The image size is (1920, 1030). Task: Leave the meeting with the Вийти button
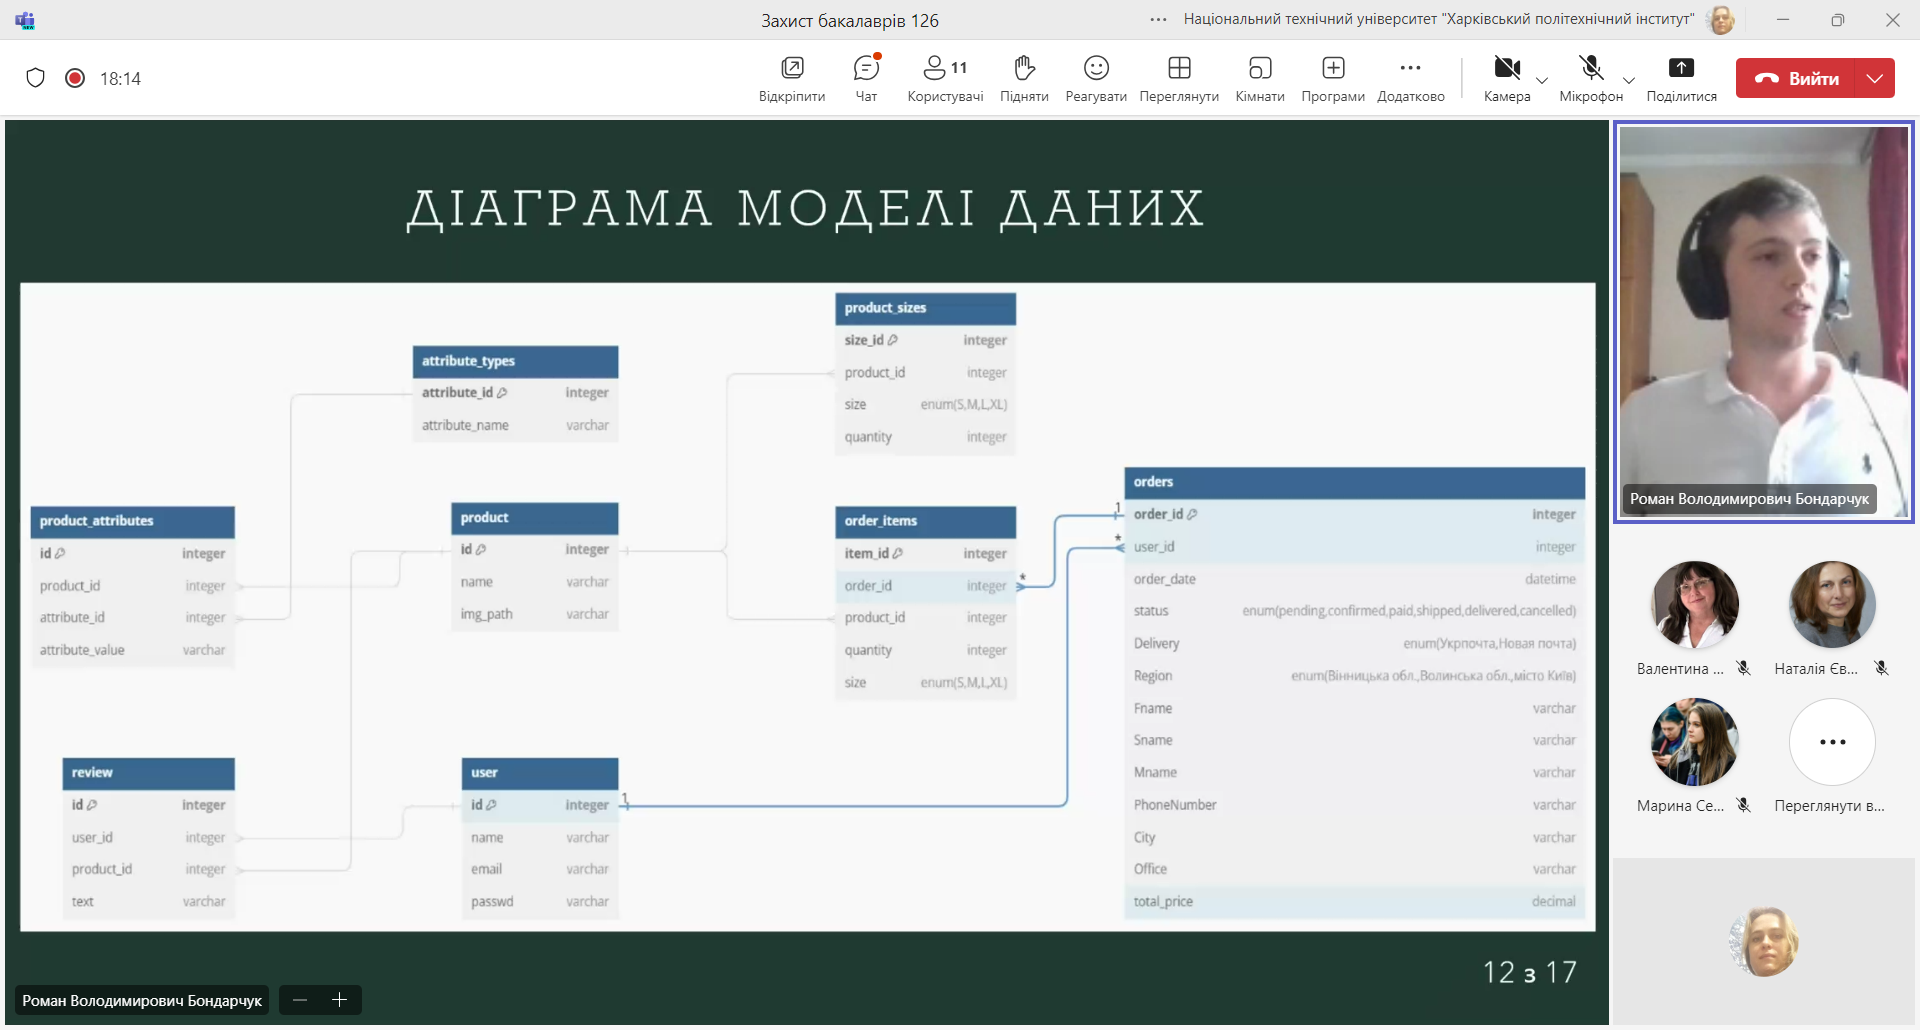pos(1796,78)
